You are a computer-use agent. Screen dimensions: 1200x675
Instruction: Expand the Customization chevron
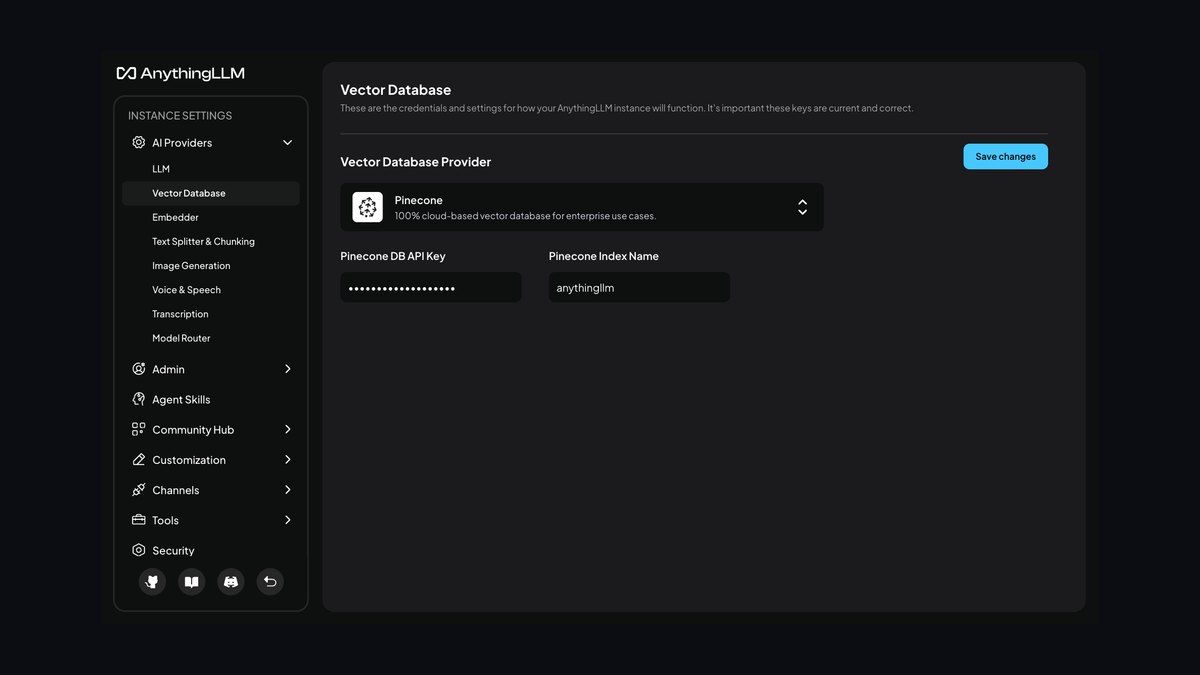pyautogui.click(x=287, y=460)
